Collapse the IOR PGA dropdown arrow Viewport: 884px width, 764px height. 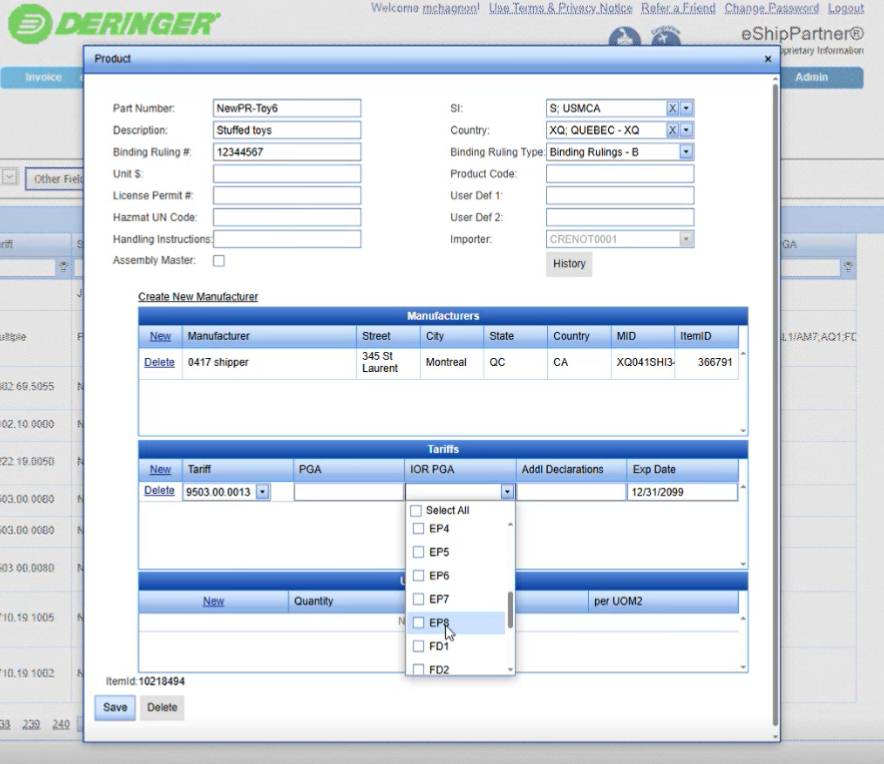click(x=507, y=492)
